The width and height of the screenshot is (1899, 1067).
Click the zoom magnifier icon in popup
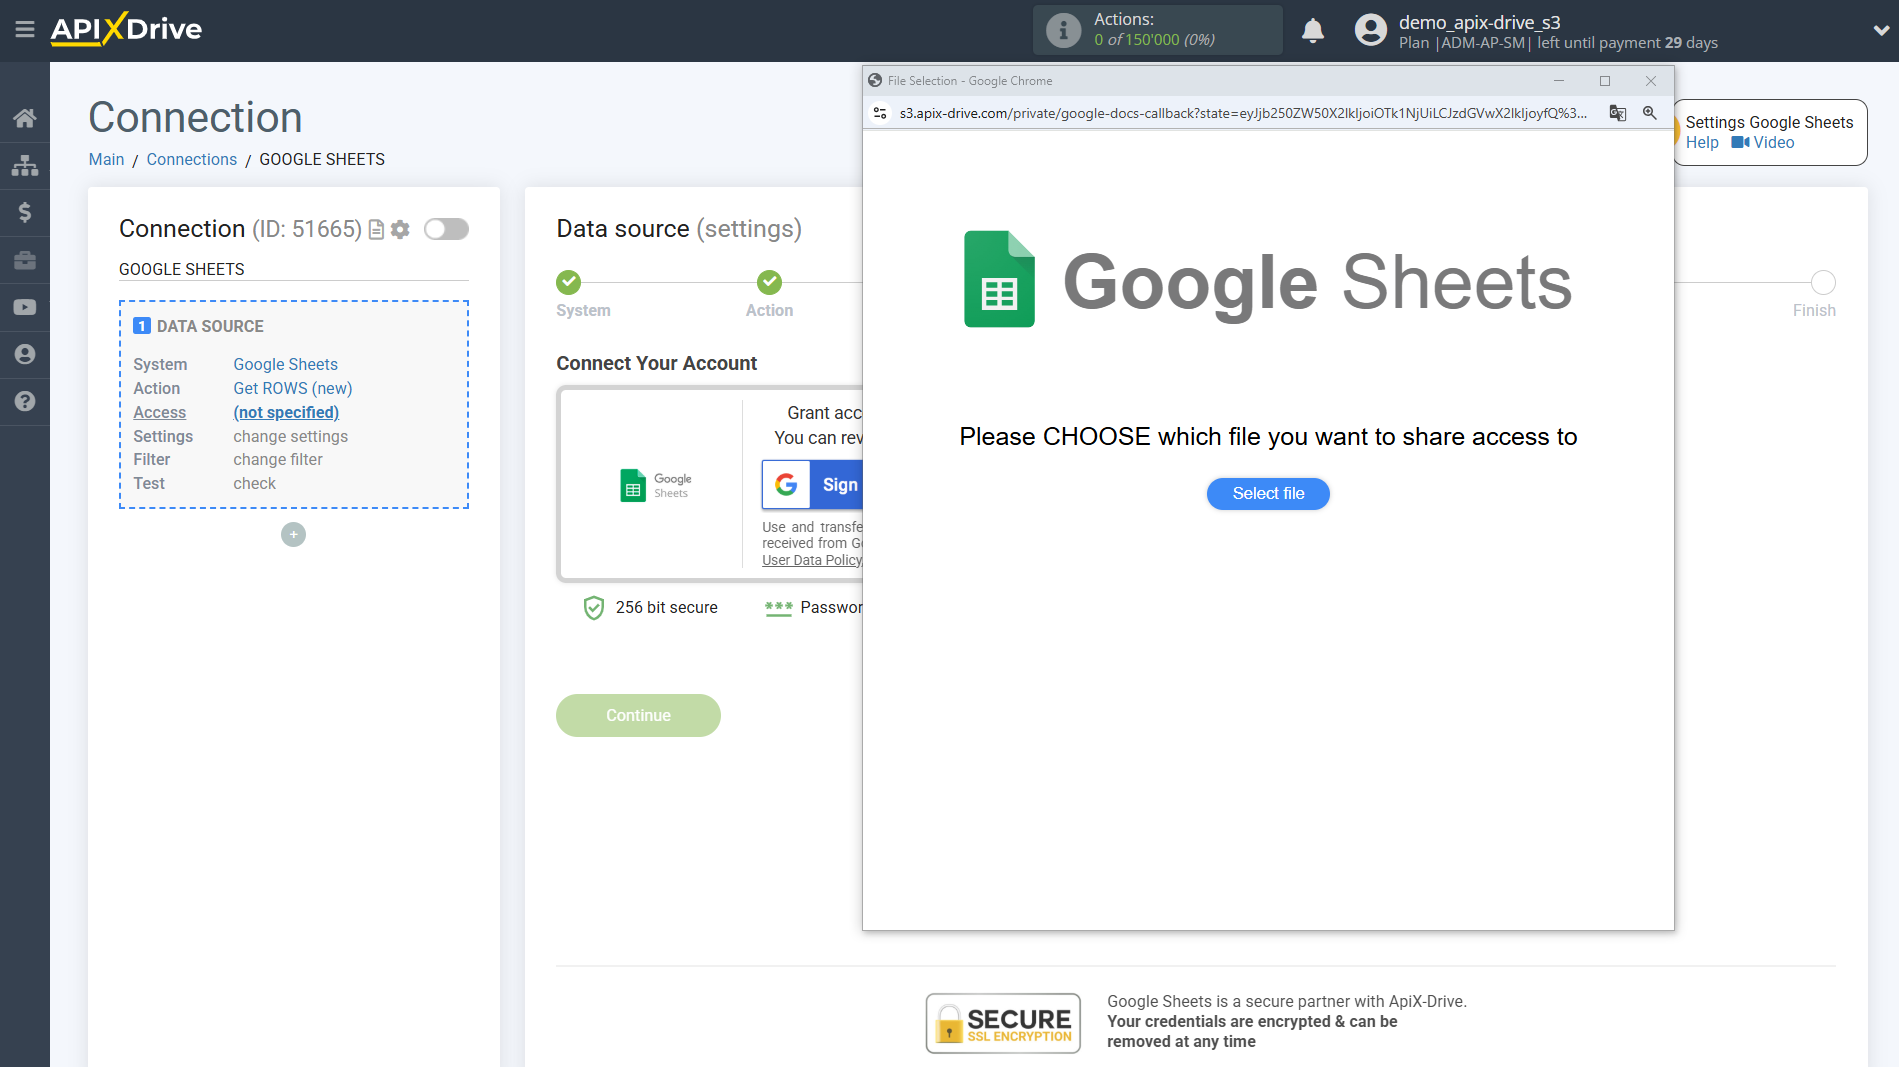coord(1650,113)
